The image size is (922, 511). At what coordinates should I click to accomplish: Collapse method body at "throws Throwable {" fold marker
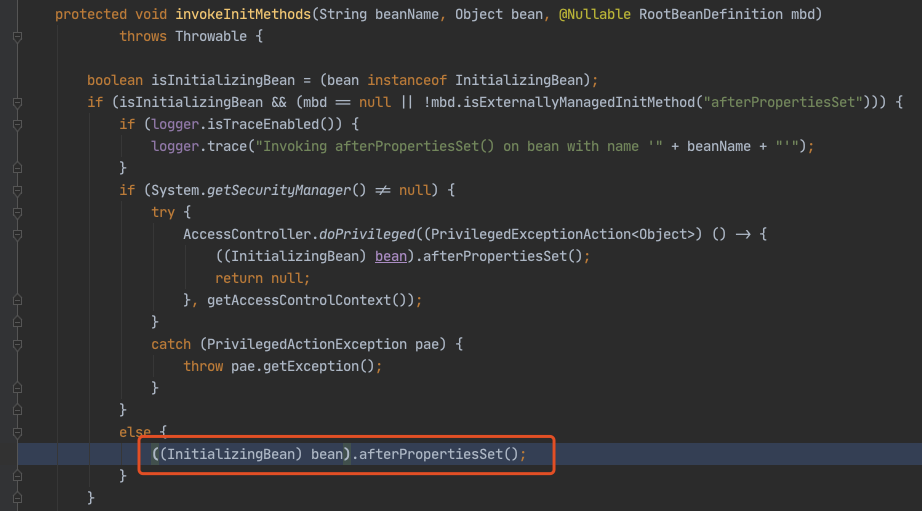tap(18, 37)
